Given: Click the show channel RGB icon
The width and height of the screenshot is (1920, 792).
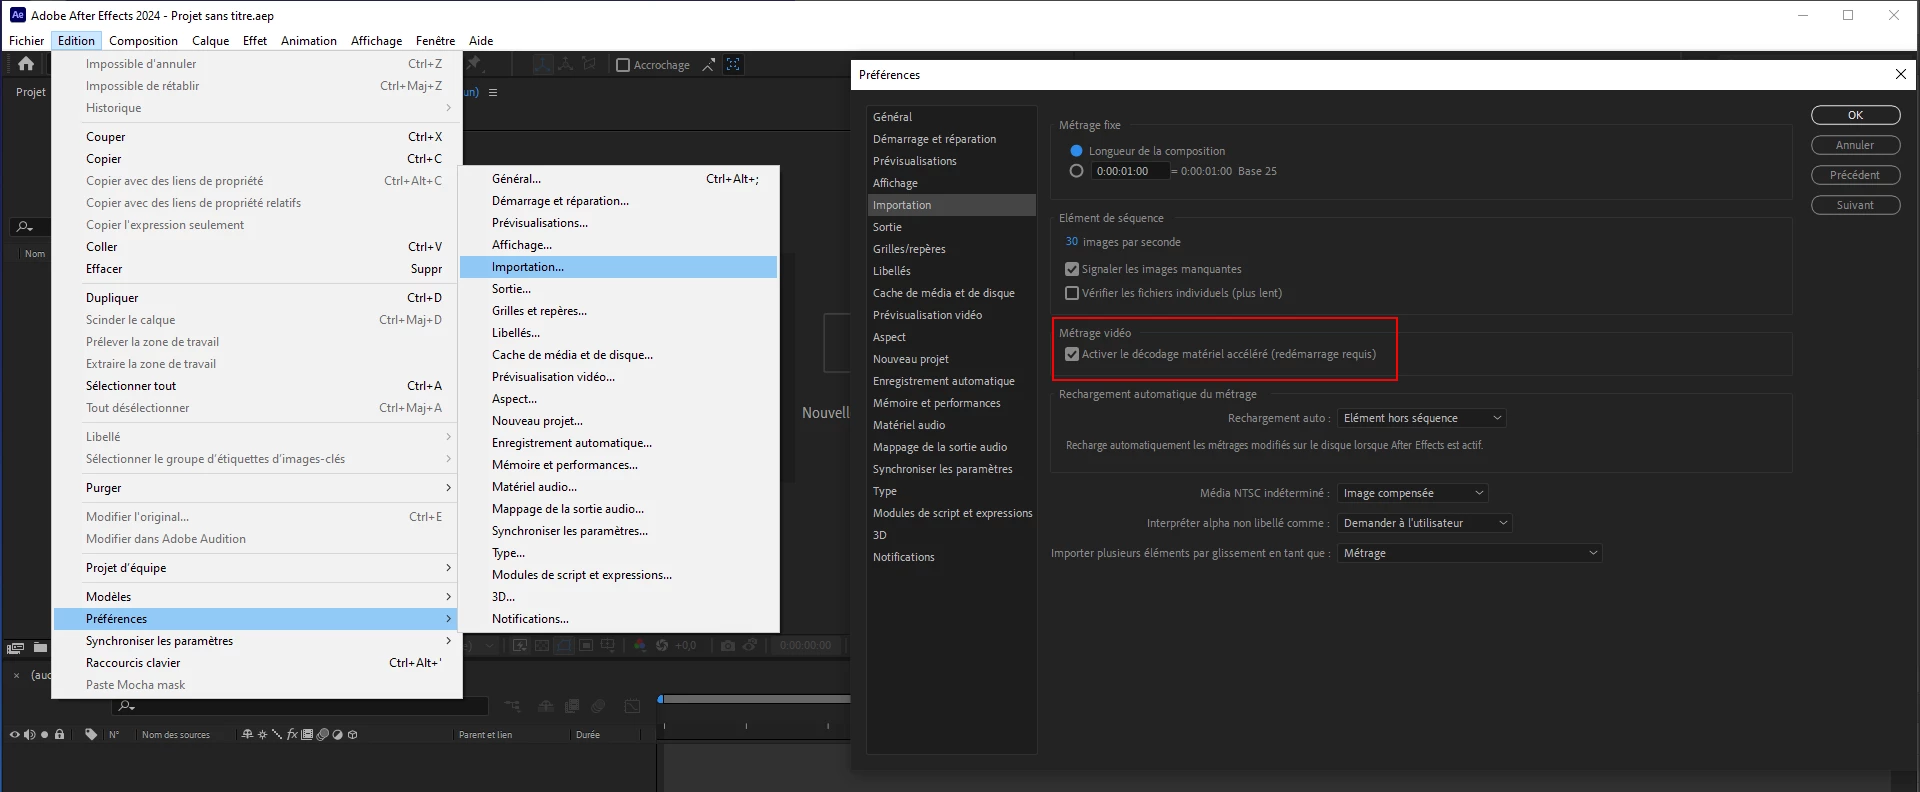Looking at the screenshot, I should tap(640, 646).
